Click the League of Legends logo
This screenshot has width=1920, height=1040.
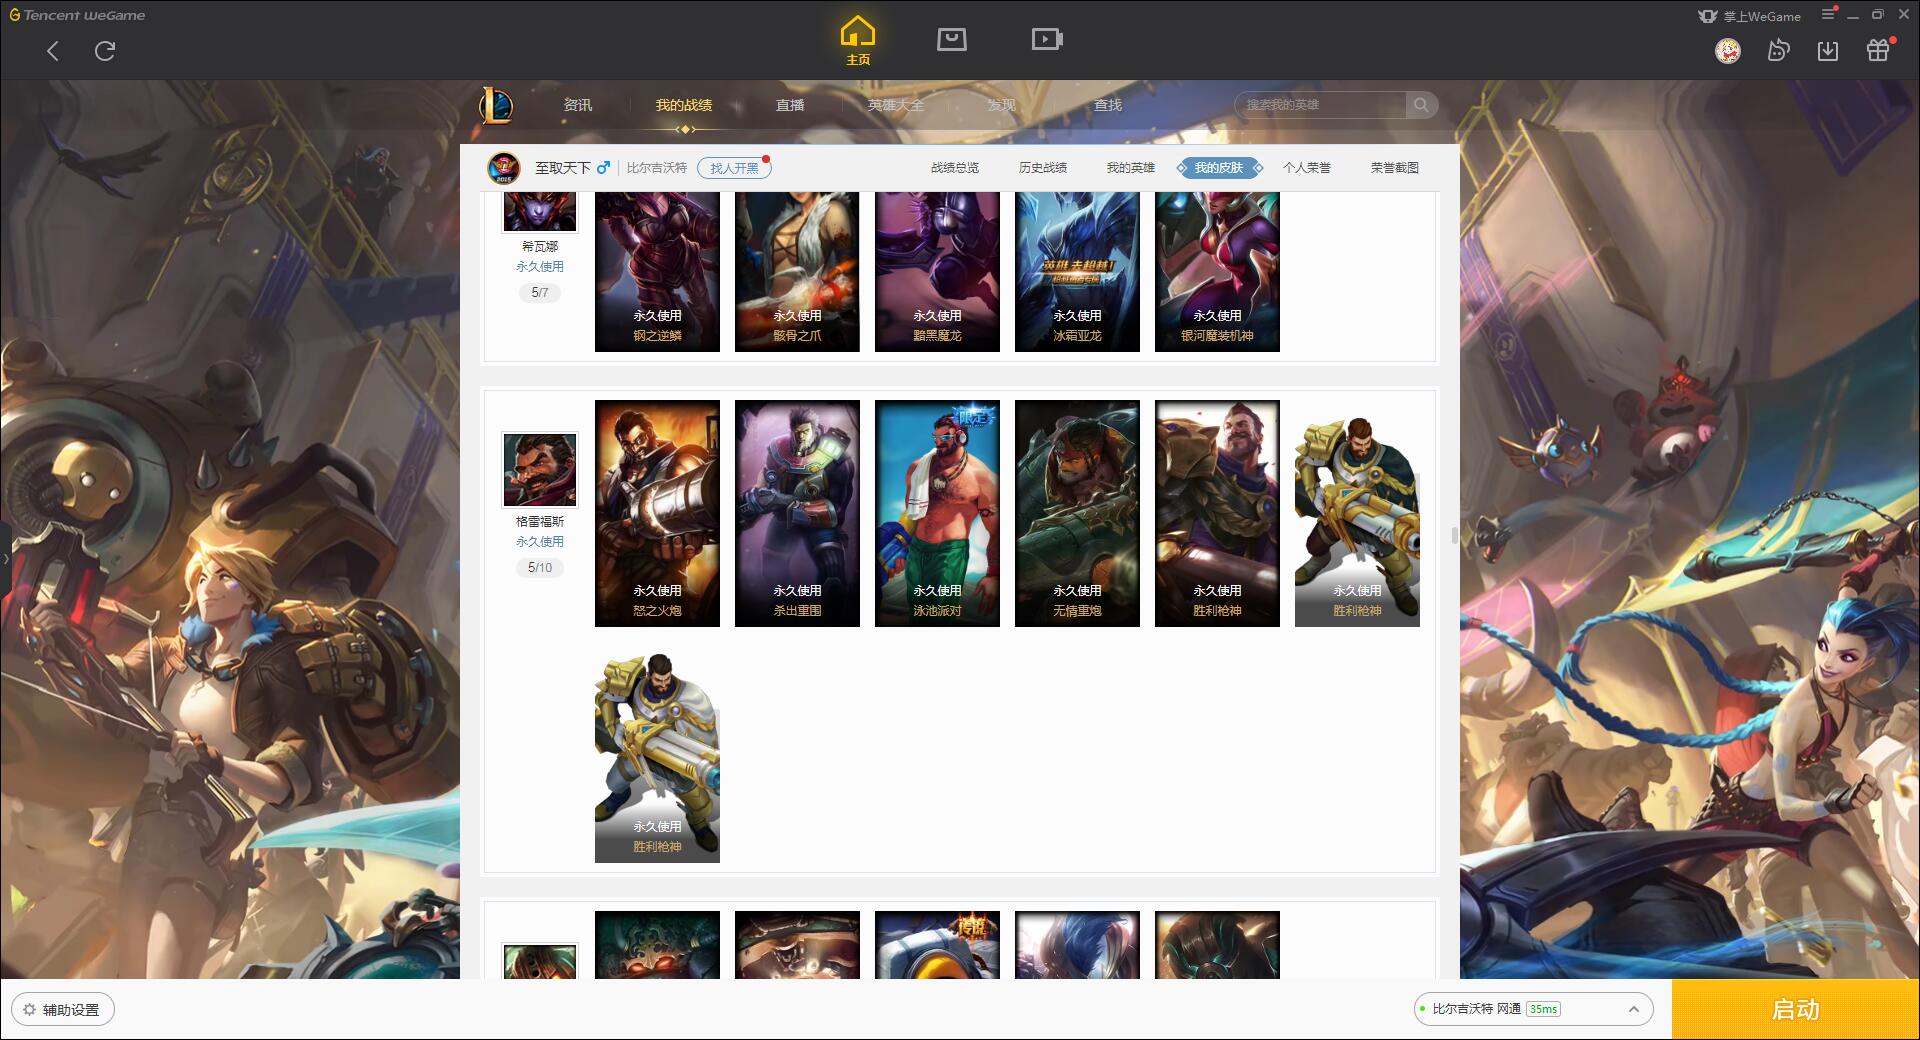pyautogui.click(x=497, y=105)
